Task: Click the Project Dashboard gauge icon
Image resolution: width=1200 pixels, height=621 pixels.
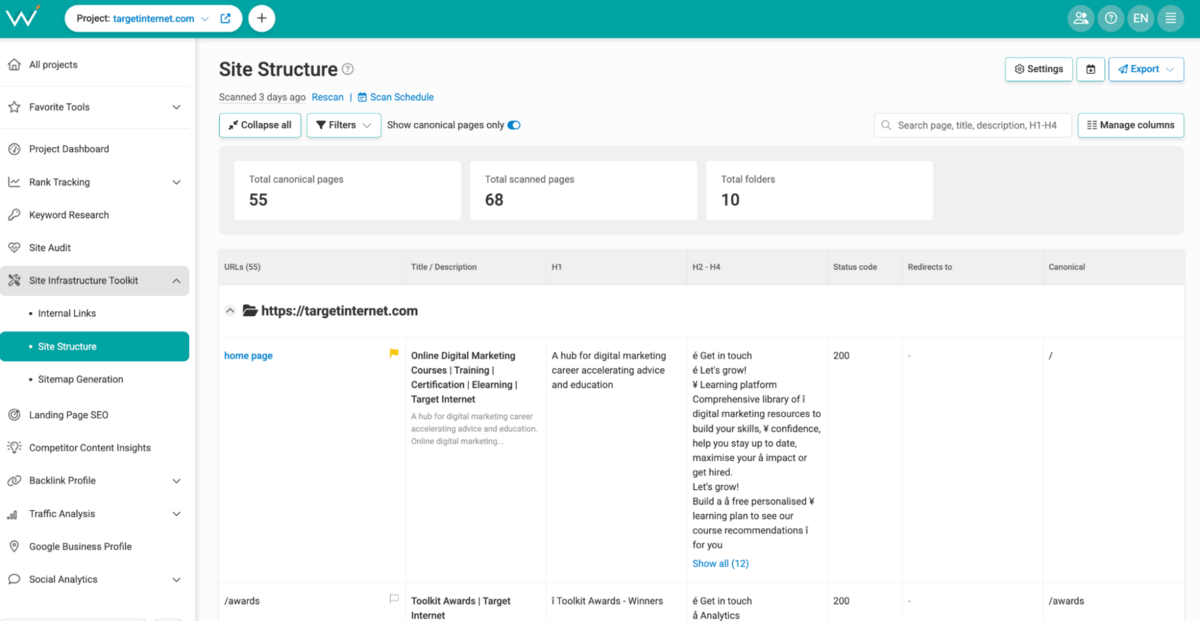Action: click(x=14, y=149)
